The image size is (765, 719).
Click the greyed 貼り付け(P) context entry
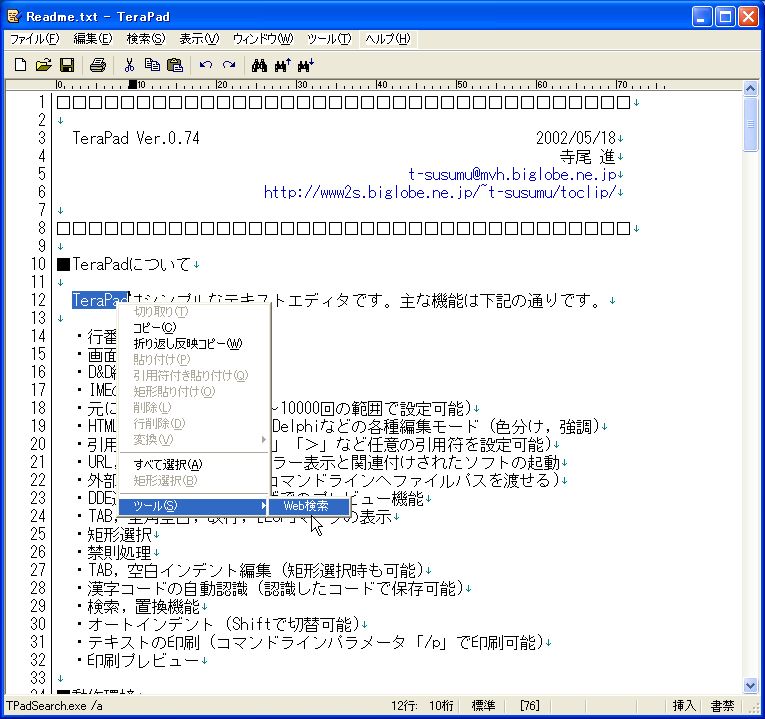194,360
